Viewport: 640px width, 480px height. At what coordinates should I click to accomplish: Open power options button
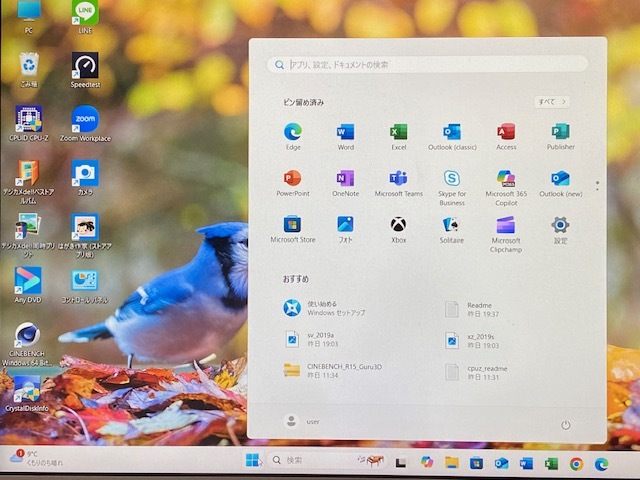[565, 425]
